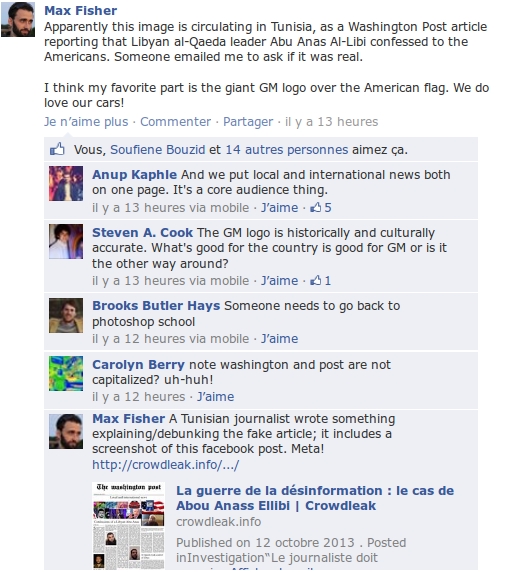This screenshot has width=515, height=572.
Task: Like Carolyn Berry's comment with J'aime
Action: tap(216, 397)
